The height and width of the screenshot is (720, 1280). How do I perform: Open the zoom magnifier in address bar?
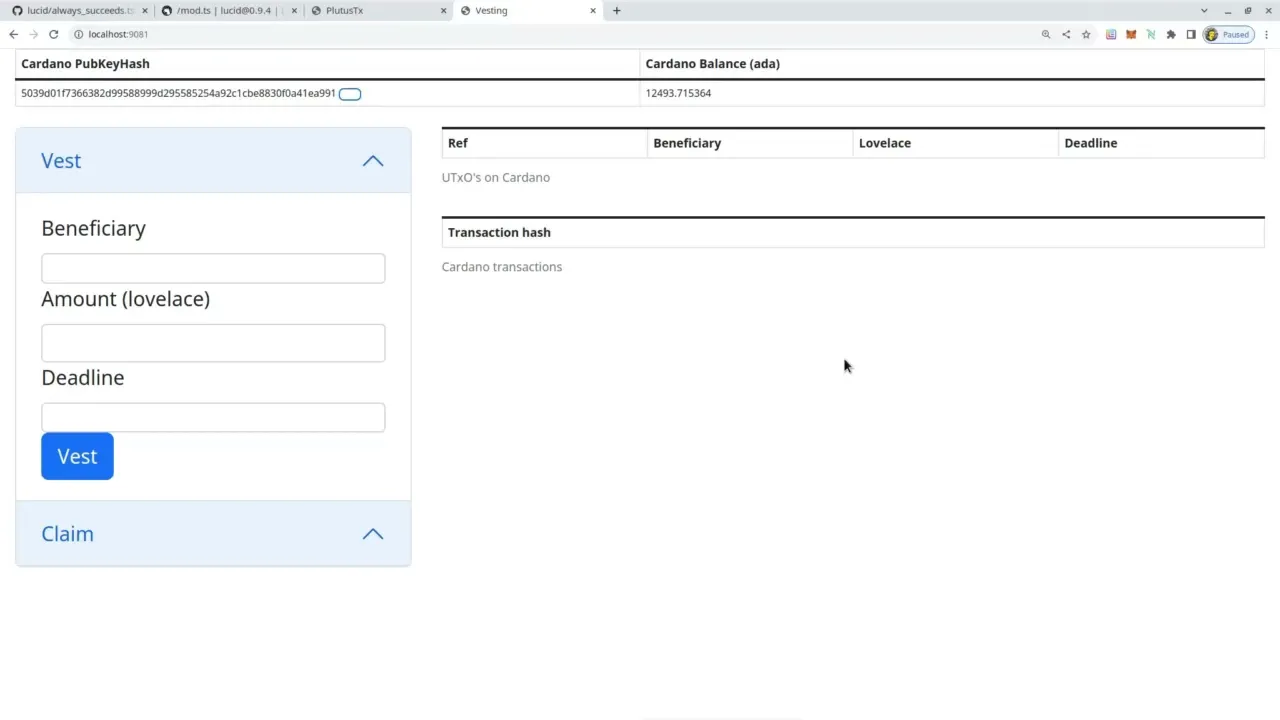(x=1046, y=34)
